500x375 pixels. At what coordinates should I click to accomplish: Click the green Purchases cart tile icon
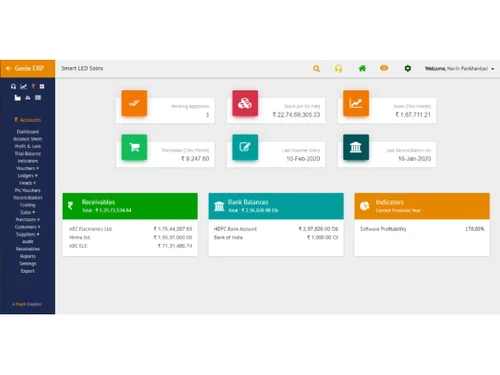134,147
